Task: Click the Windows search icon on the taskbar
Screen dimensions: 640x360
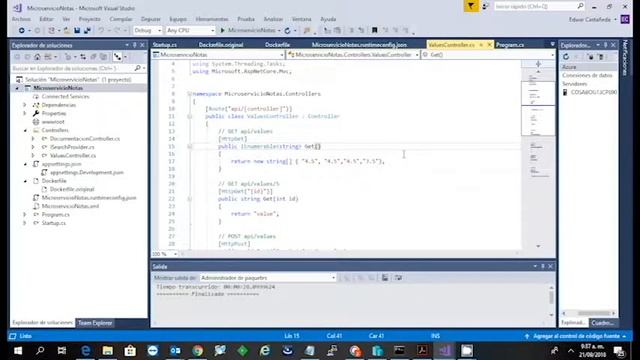Action: [40, 351]
